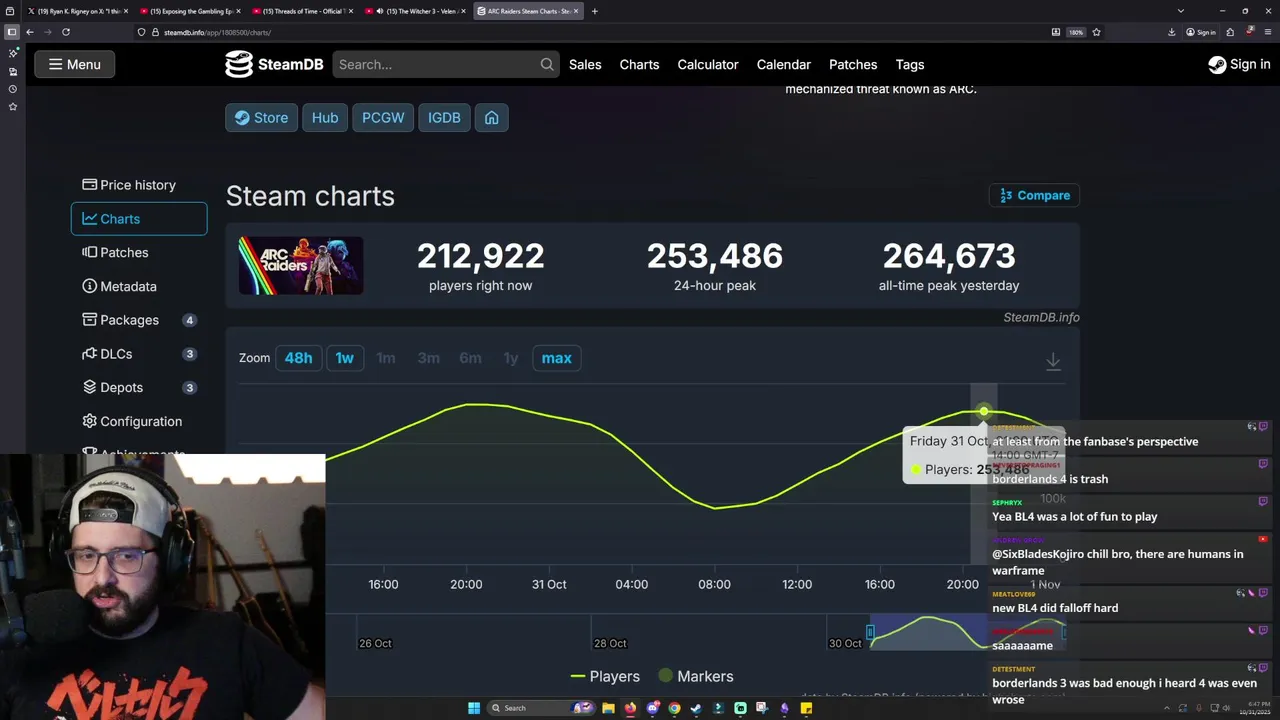
Task: Toggle the Markers series in the legend
Action: coord(696,676)
